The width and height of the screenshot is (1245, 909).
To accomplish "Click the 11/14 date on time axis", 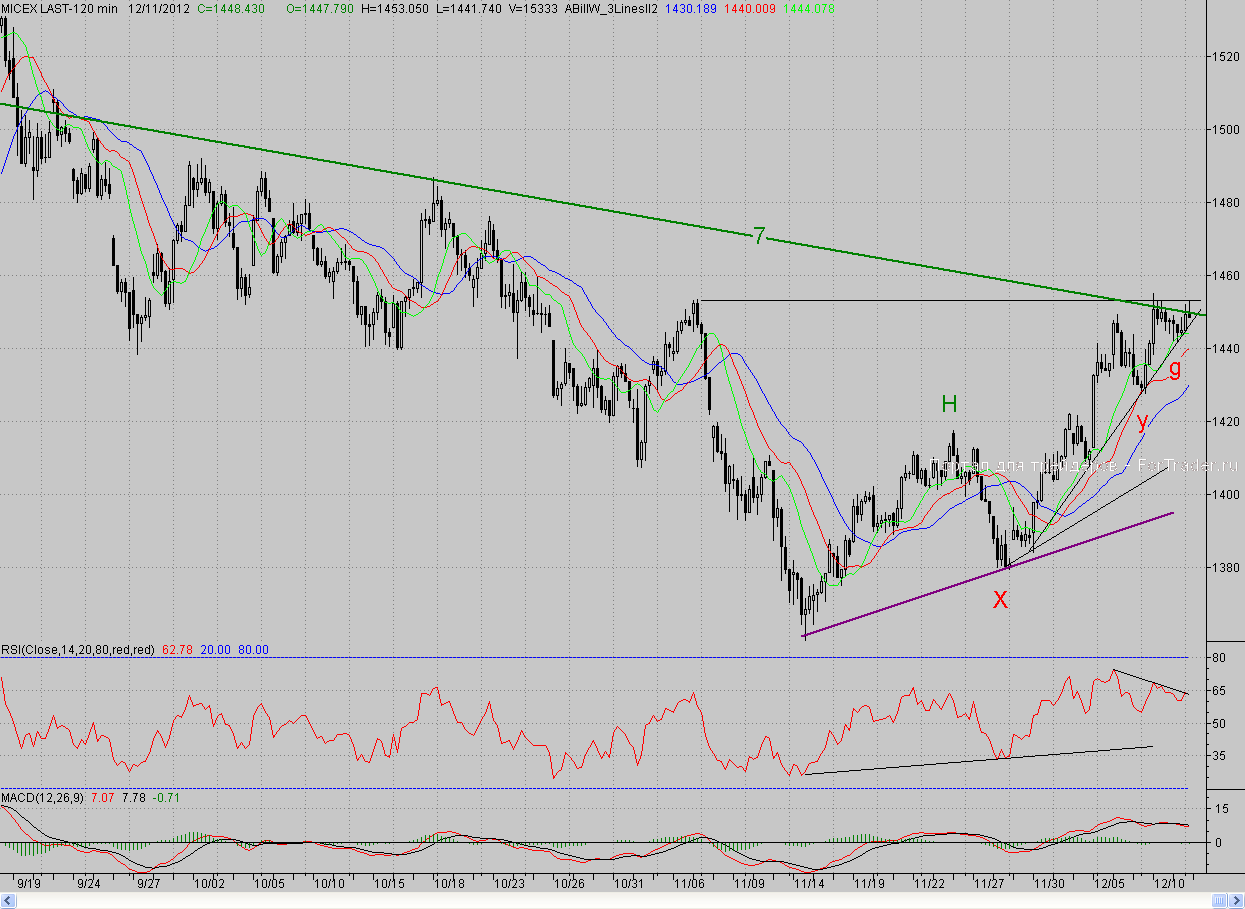I will 808,884.
